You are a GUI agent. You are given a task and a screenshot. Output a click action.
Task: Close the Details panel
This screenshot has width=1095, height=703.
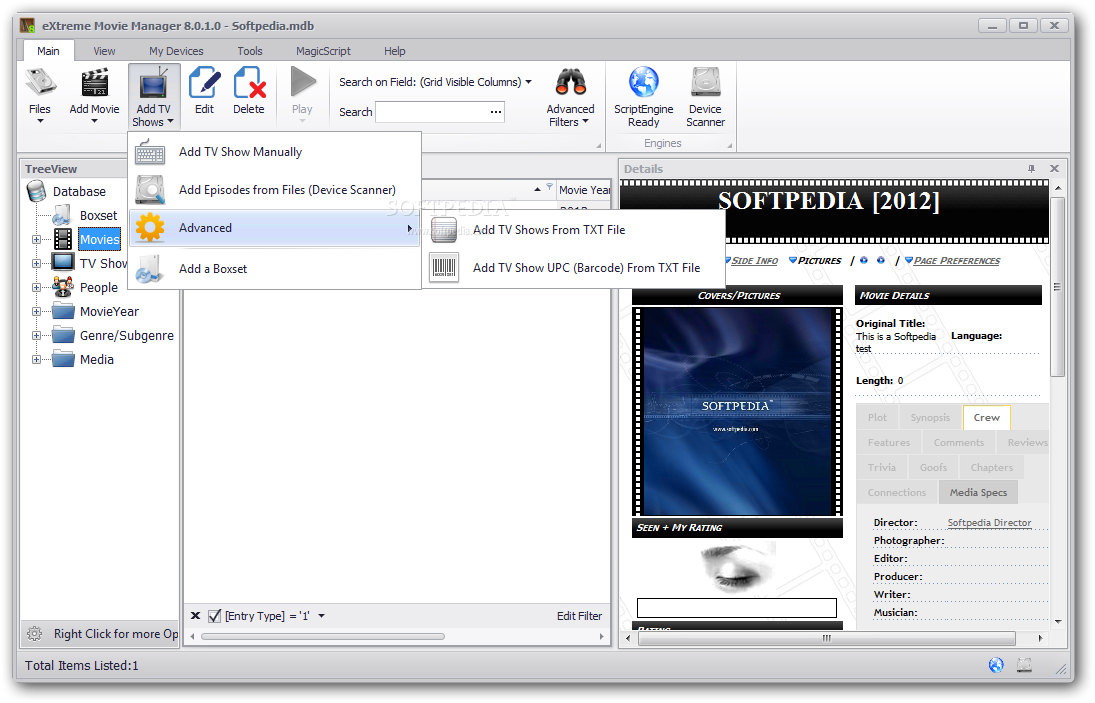tap(1054, 168)
